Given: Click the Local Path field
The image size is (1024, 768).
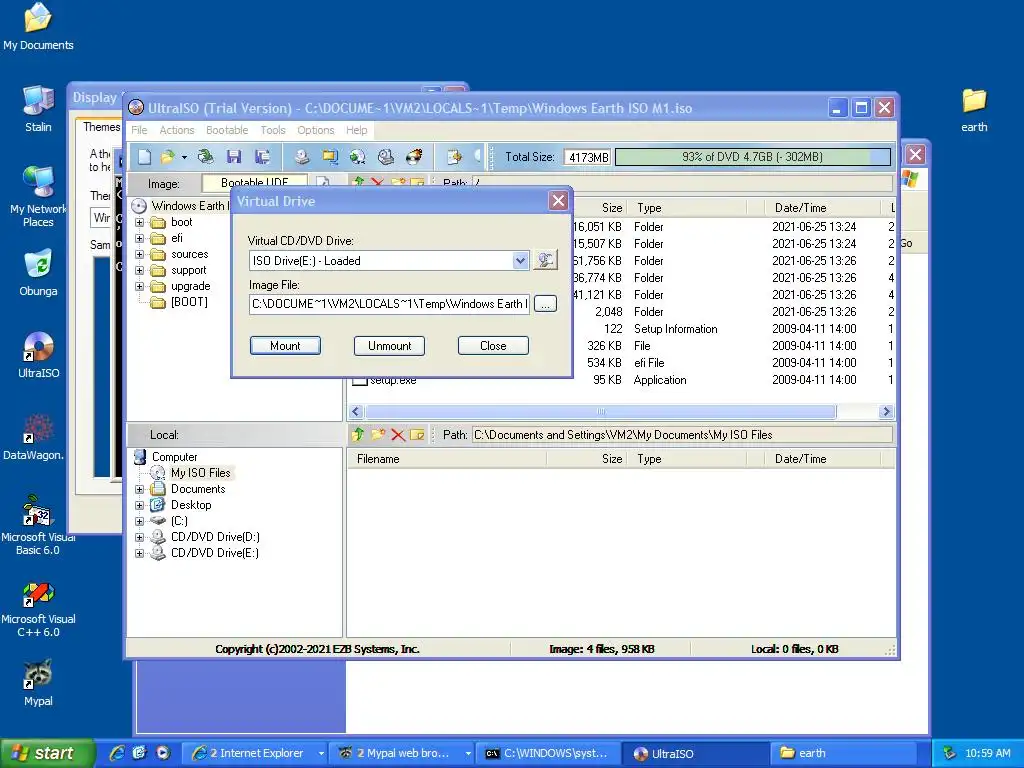Looking at the screenshot, I should click(x=682, y=435).
